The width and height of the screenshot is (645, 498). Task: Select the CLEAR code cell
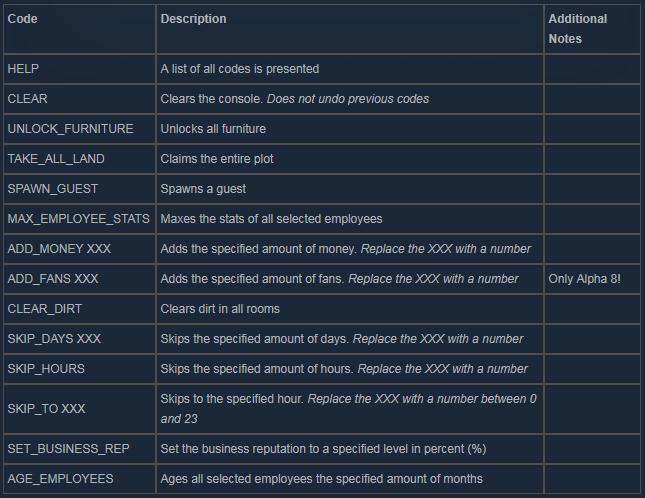point(27,99)
